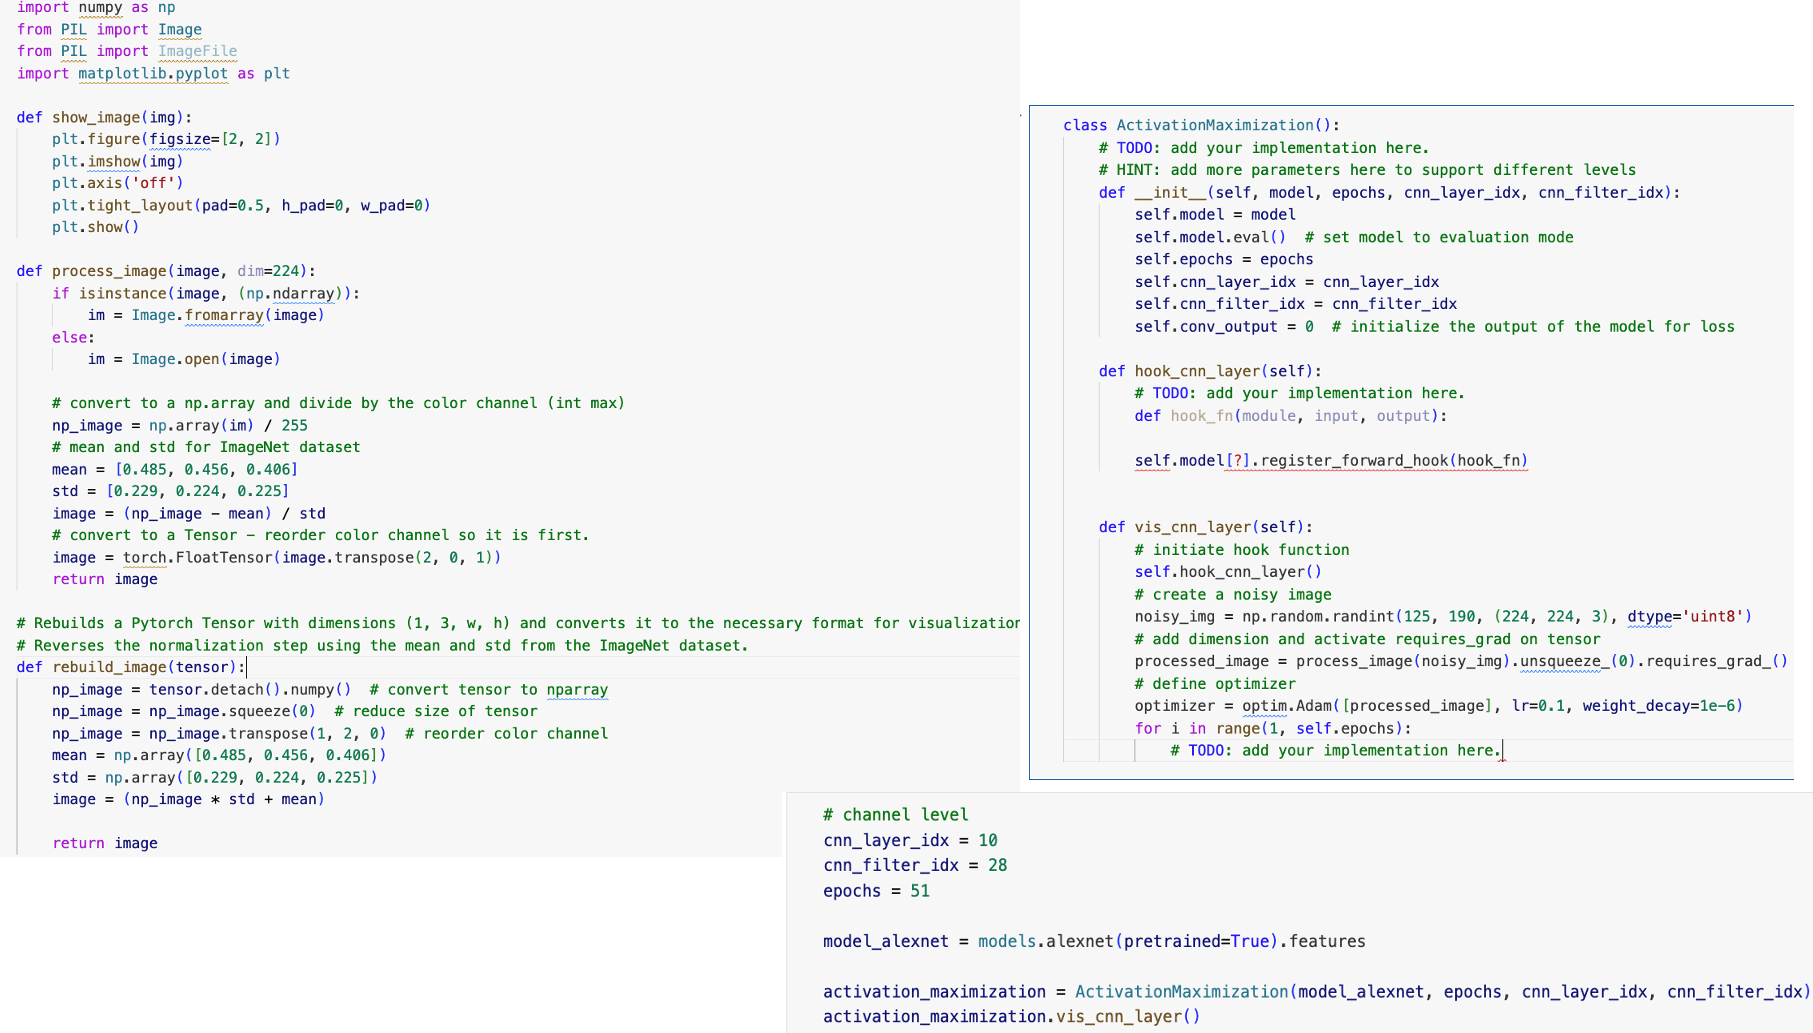Click the Image import from PIL
The image size is (1813, 1033).
(180, 29)
